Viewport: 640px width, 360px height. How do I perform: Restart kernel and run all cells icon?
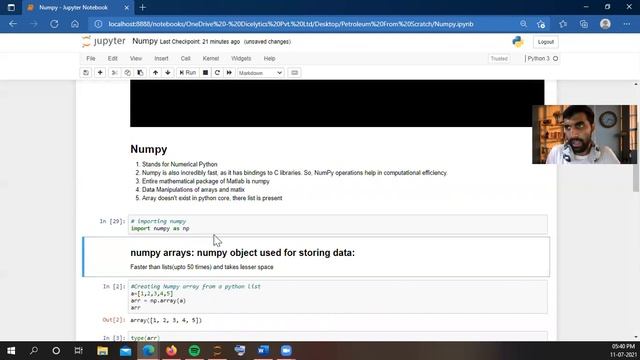tap(229, 73)
